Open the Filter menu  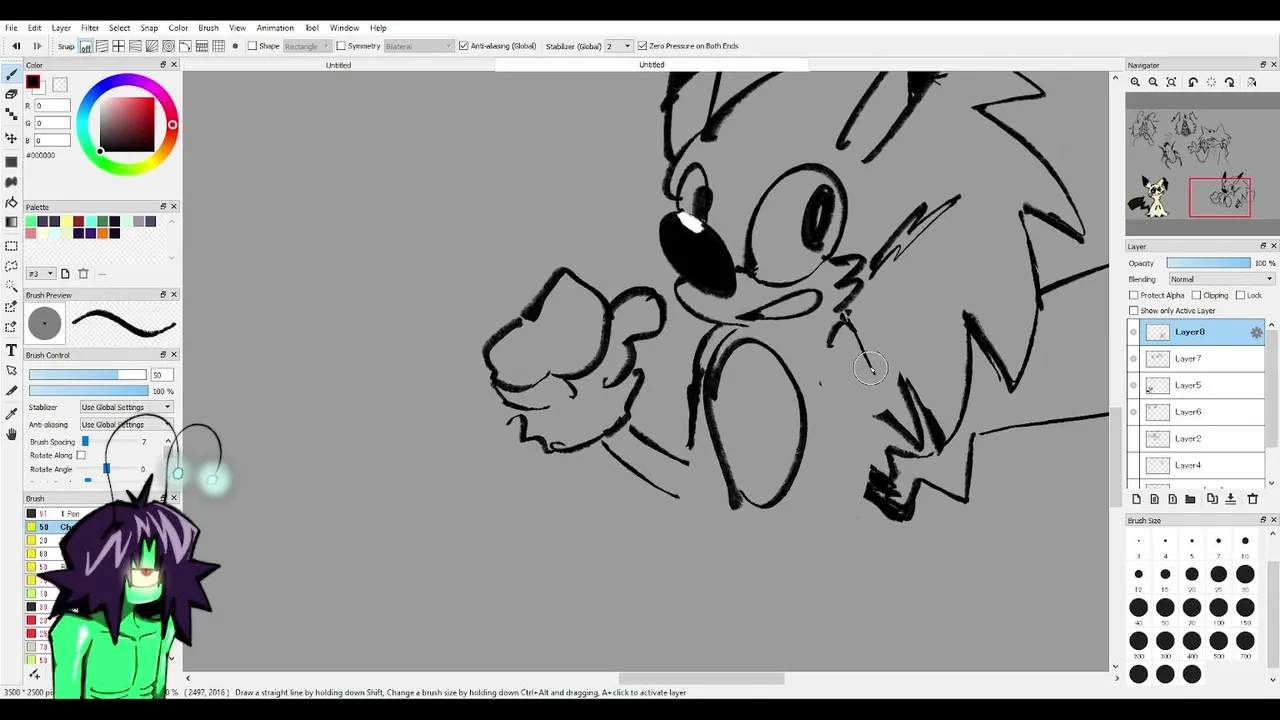[x=90, y=28]
